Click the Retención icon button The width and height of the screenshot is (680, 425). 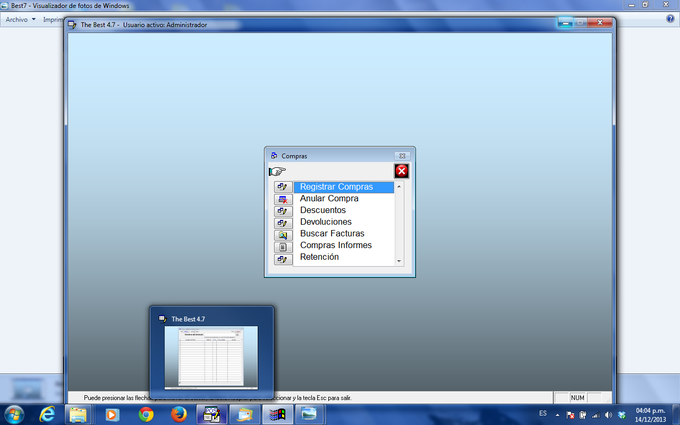[283, 259]
